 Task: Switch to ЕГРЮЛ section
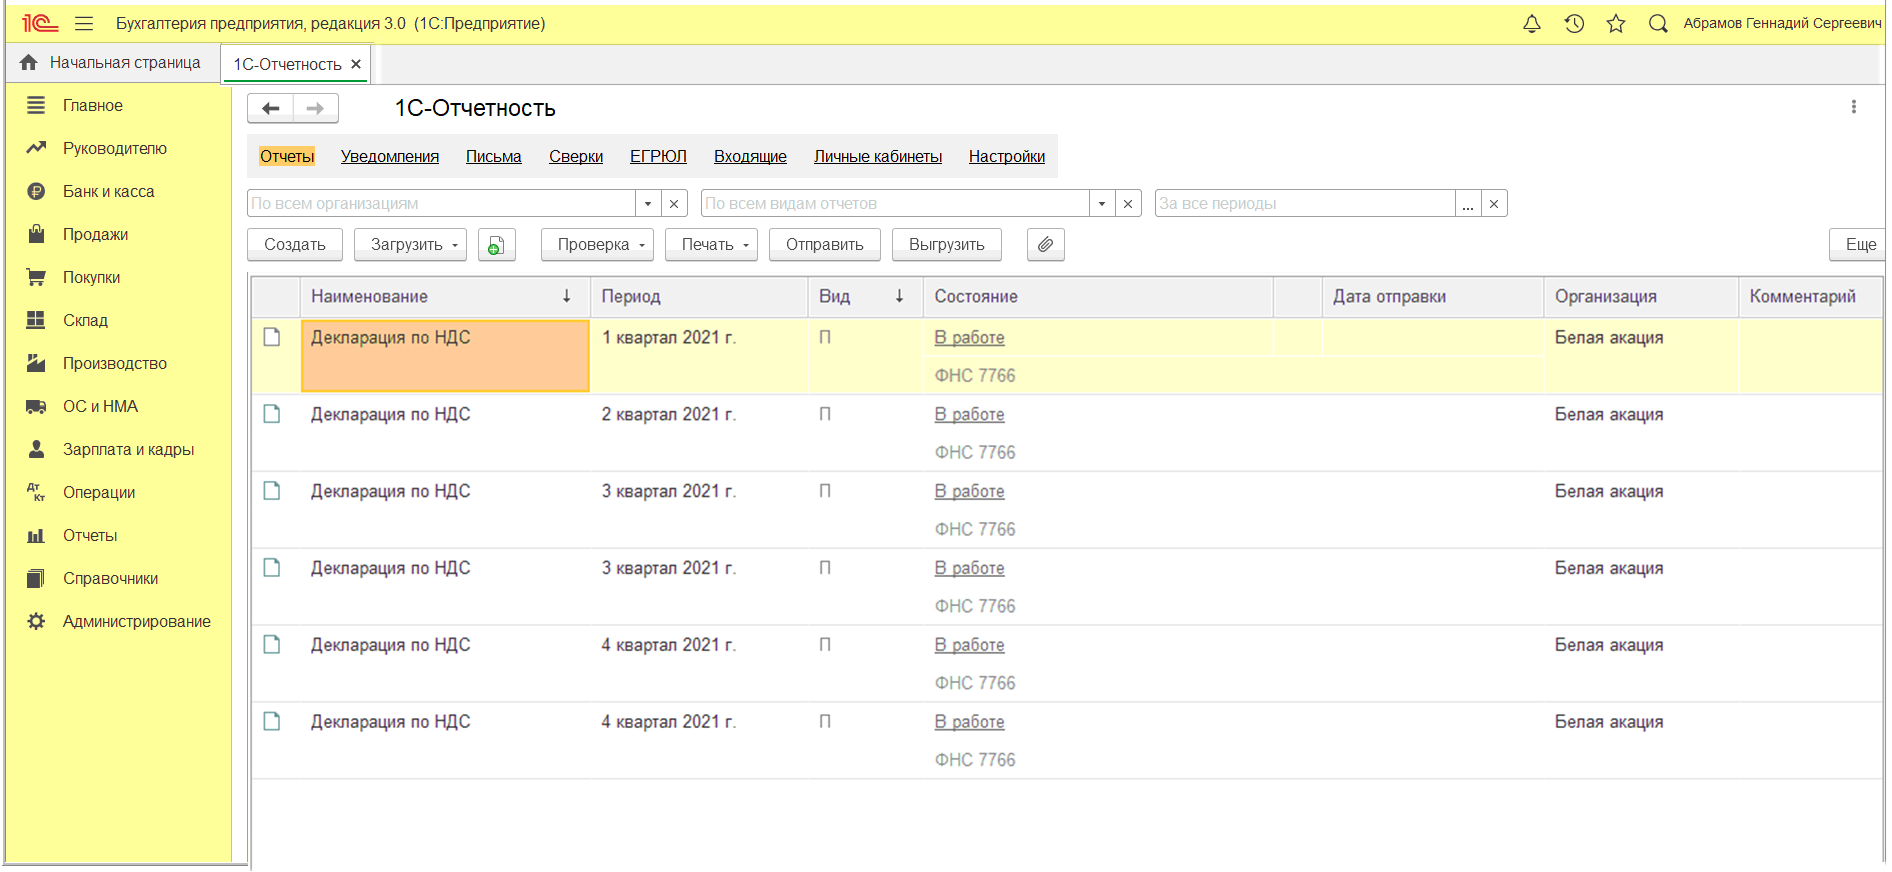click(x=658, y=156)
